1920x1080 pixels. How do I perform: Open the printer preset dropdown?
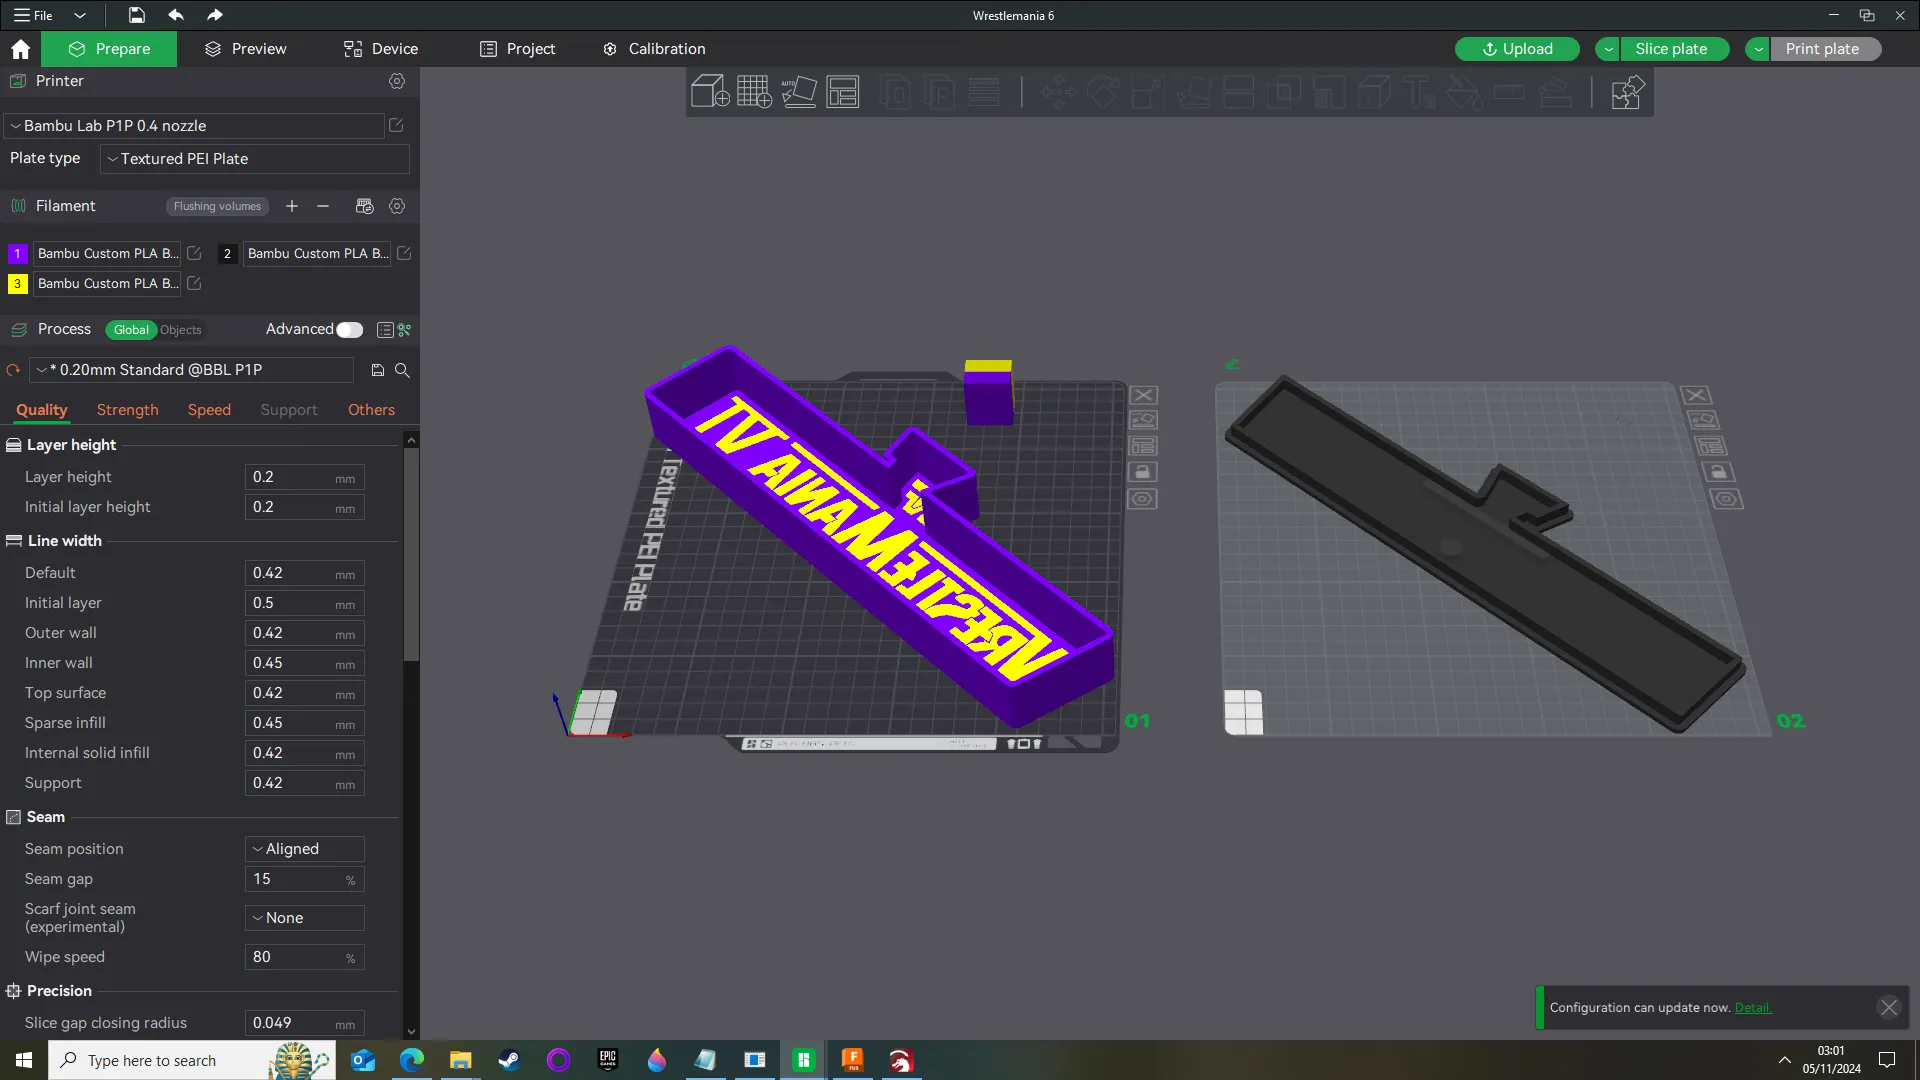coord(195,126)
